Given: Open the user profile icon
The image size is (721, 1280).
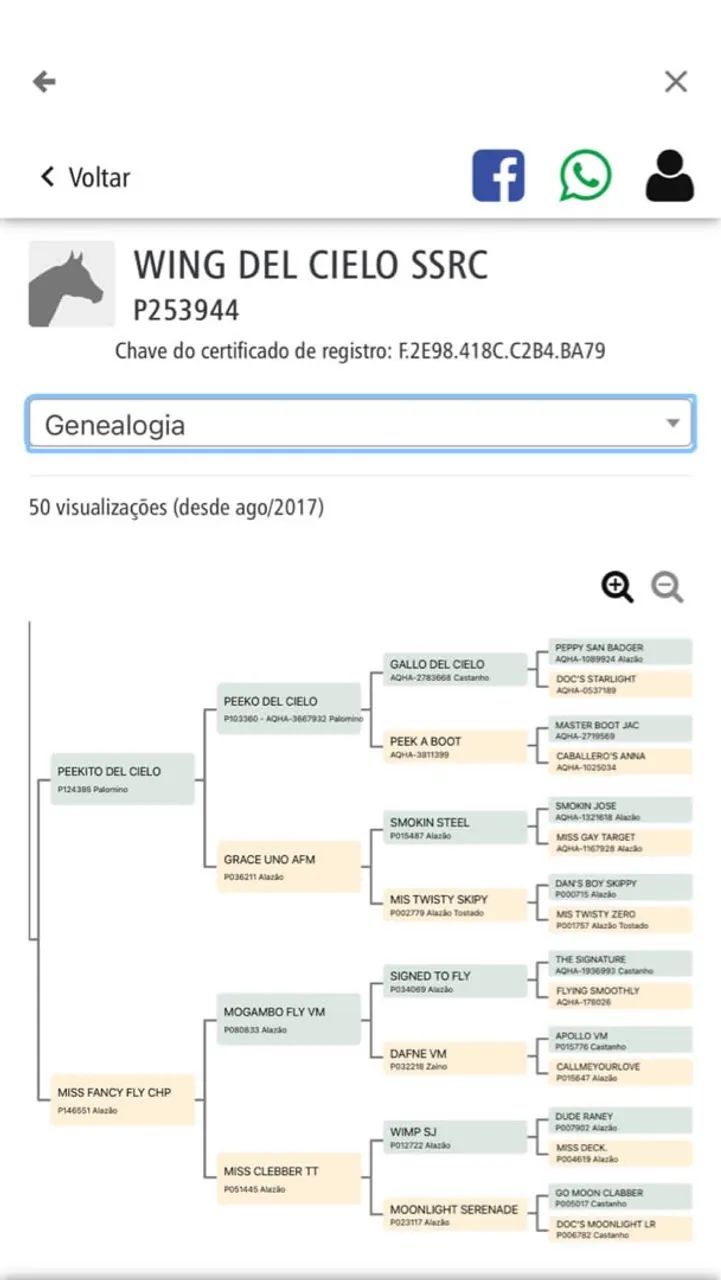Looking at the screenshot, I should pyautogui.click(x=669, y=176).
